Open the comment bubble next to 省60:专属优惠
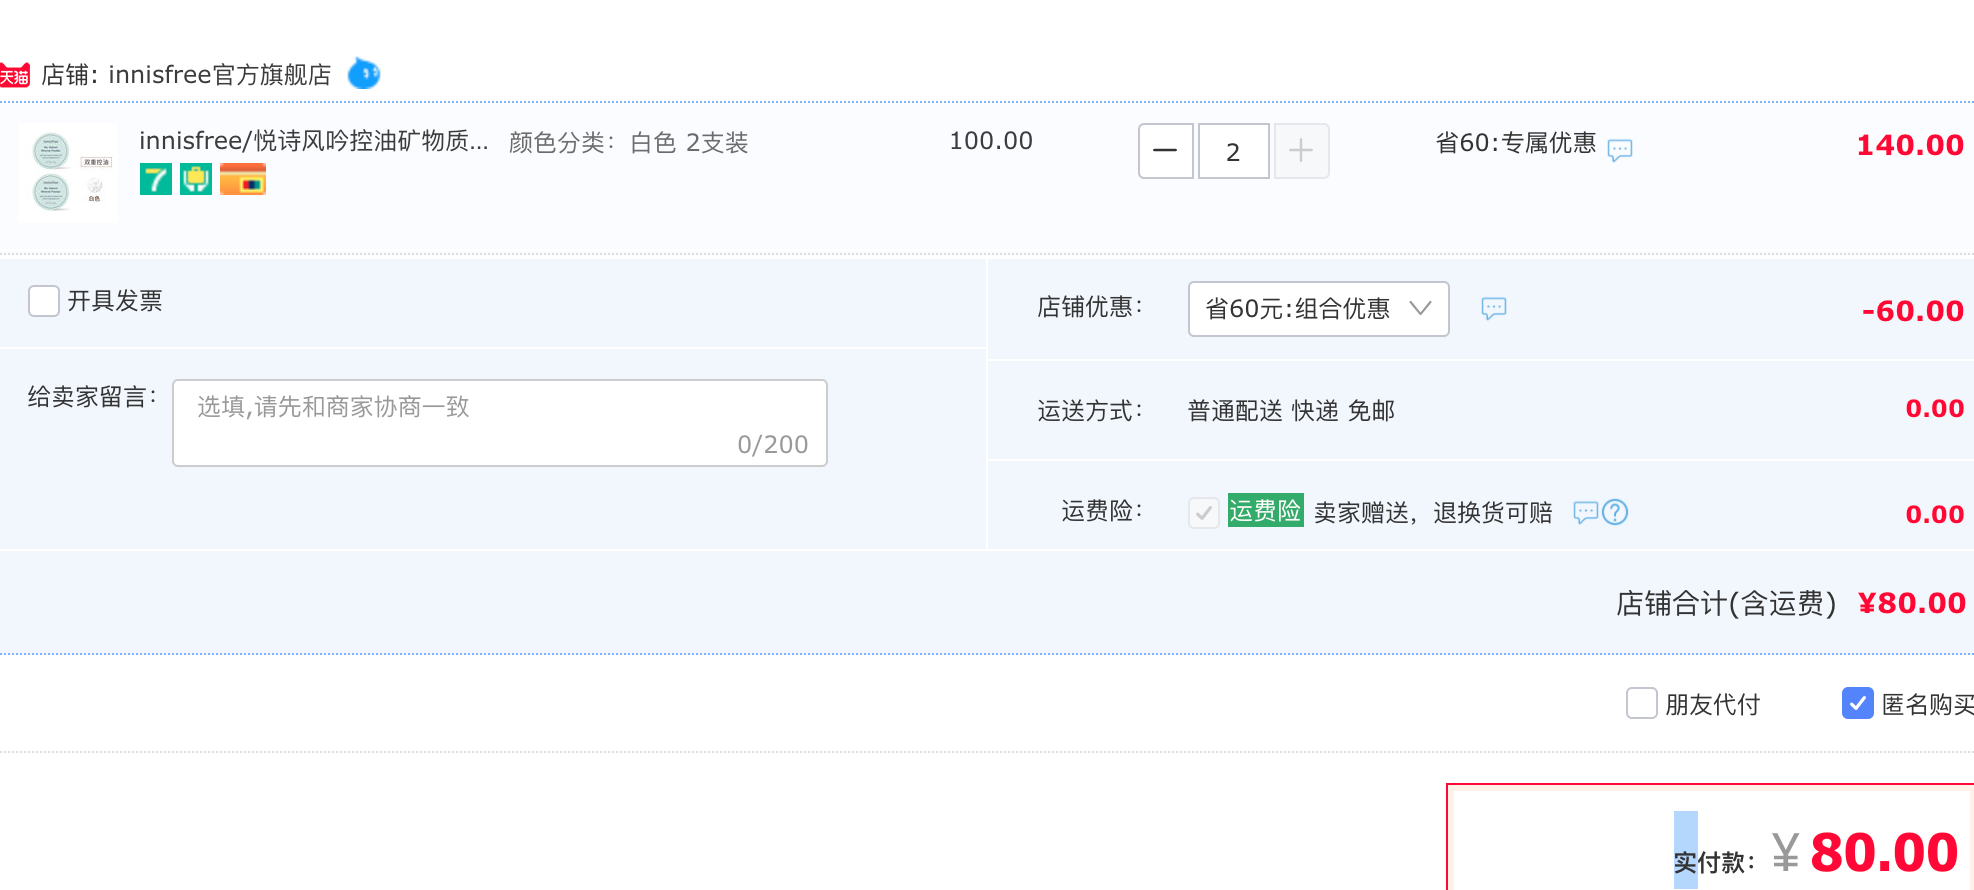The height and width of the screenshot is (890, 1974). pyautogui.click(x=1620, y=150)
